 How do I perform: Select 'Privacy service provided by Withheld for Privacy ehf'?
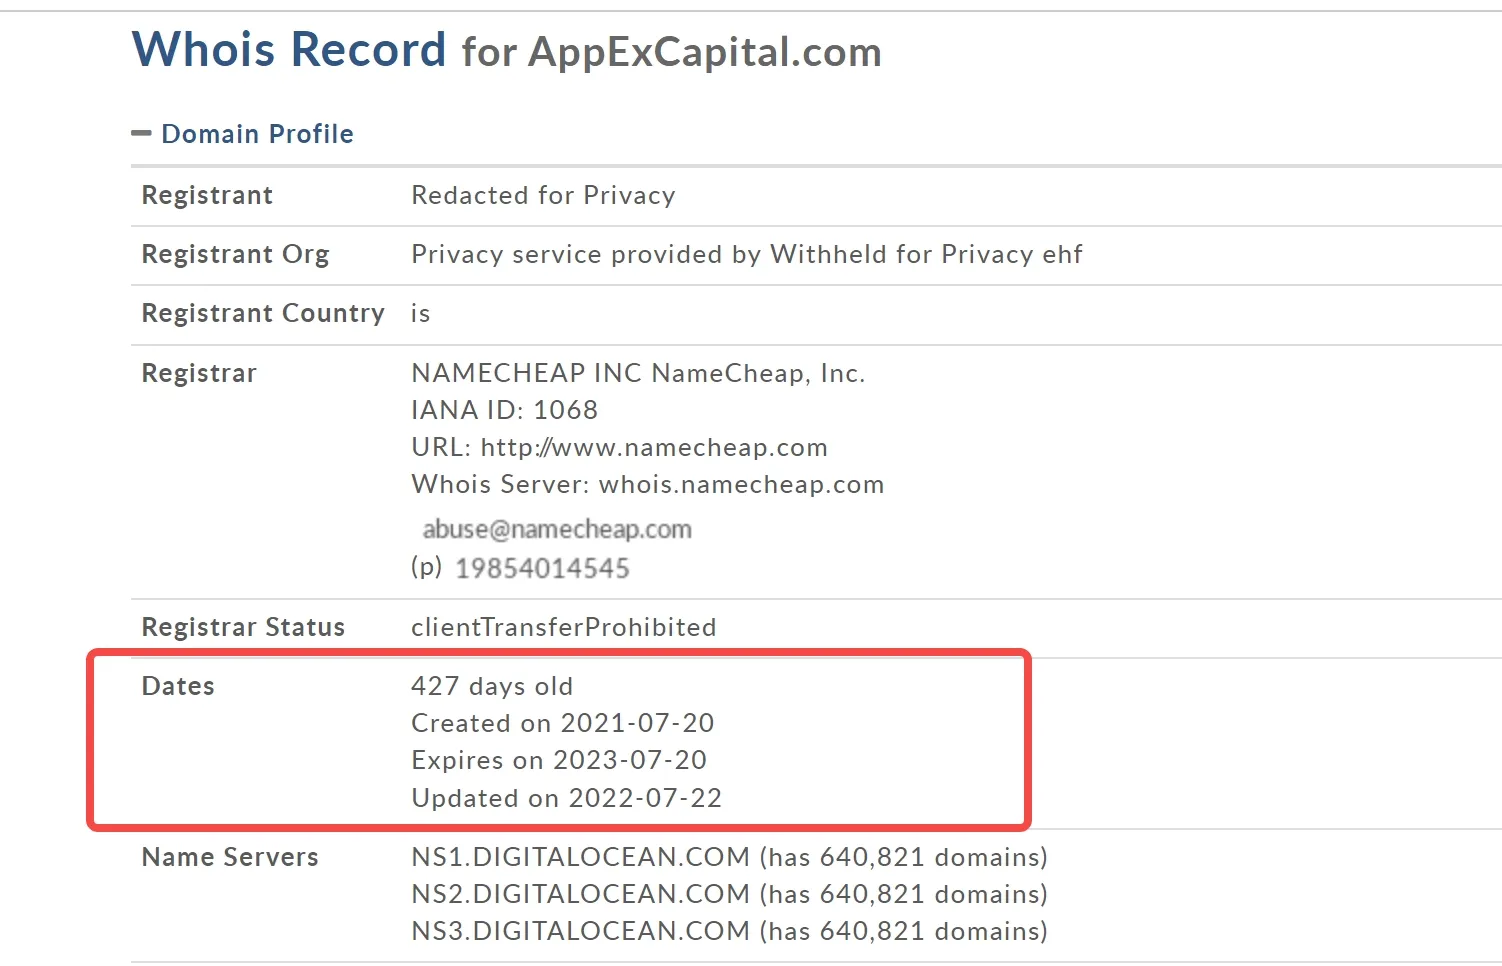[747, 254]
